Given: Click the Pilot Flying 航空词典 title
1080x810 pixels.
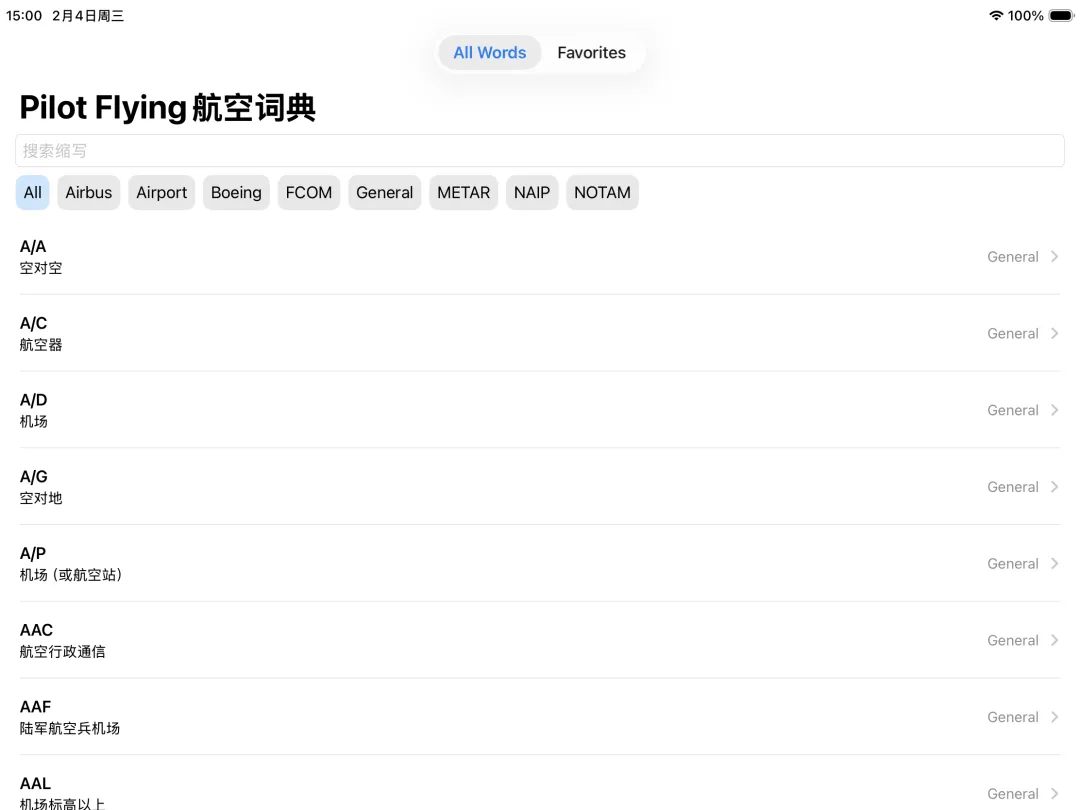Looking at the screenshot, I should [167, 108].
